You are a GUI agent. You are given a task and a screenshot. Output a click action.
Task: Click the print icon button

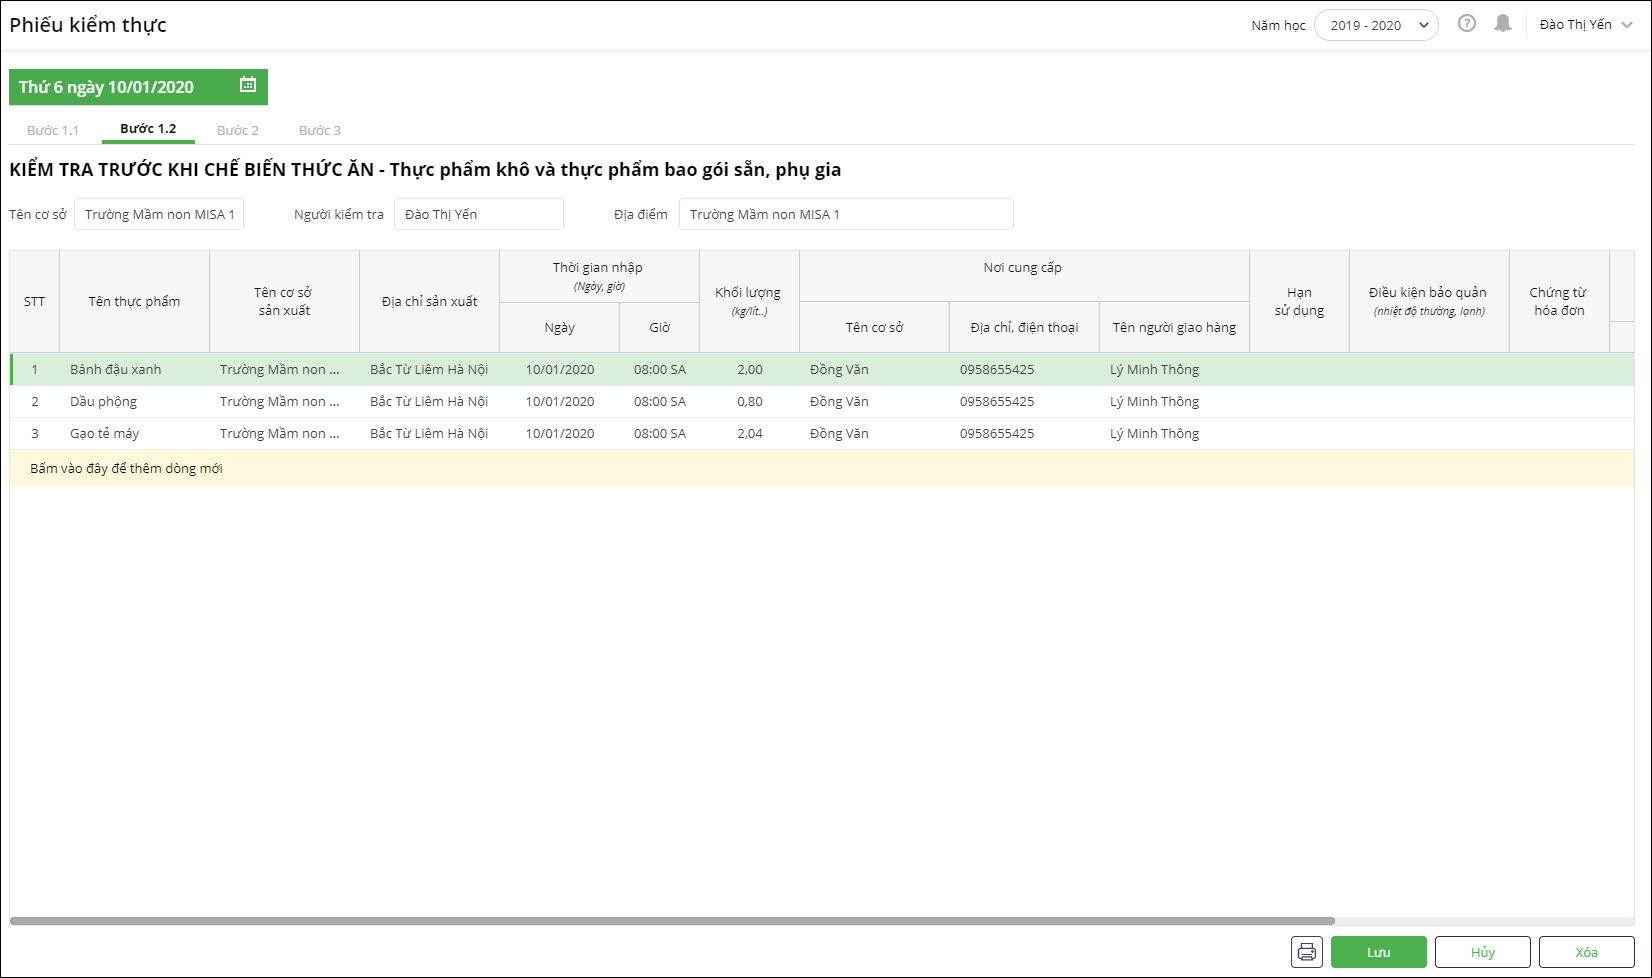tap(1306, 952)
